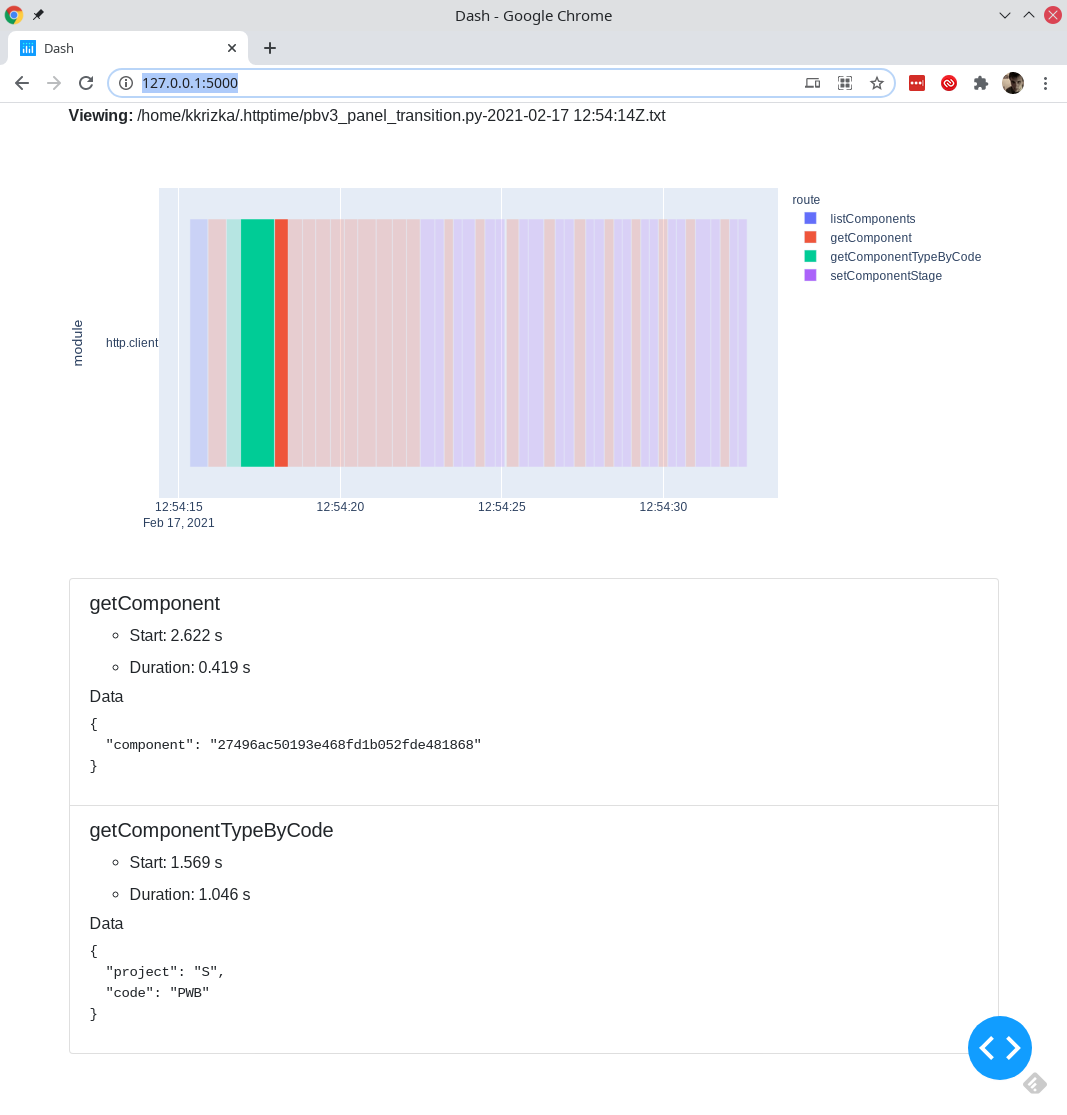Click the send-to-devices toolbar icon
Viewport: 1067px width, 1115px height.
(x=812, y=83)
